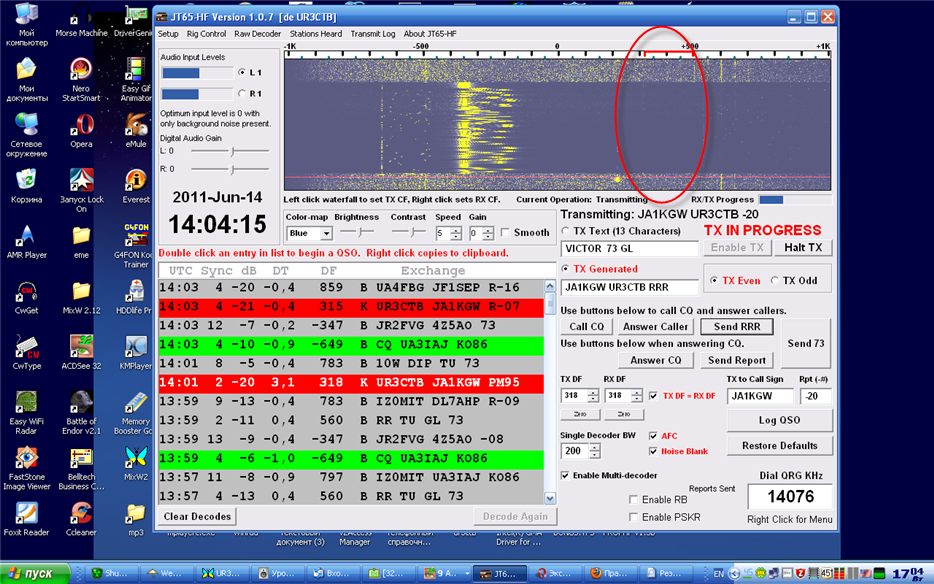Open the Мой компьютер desktop icon
Image resolution: width=934 pixels, height=584 pixels.
(26, 24)
